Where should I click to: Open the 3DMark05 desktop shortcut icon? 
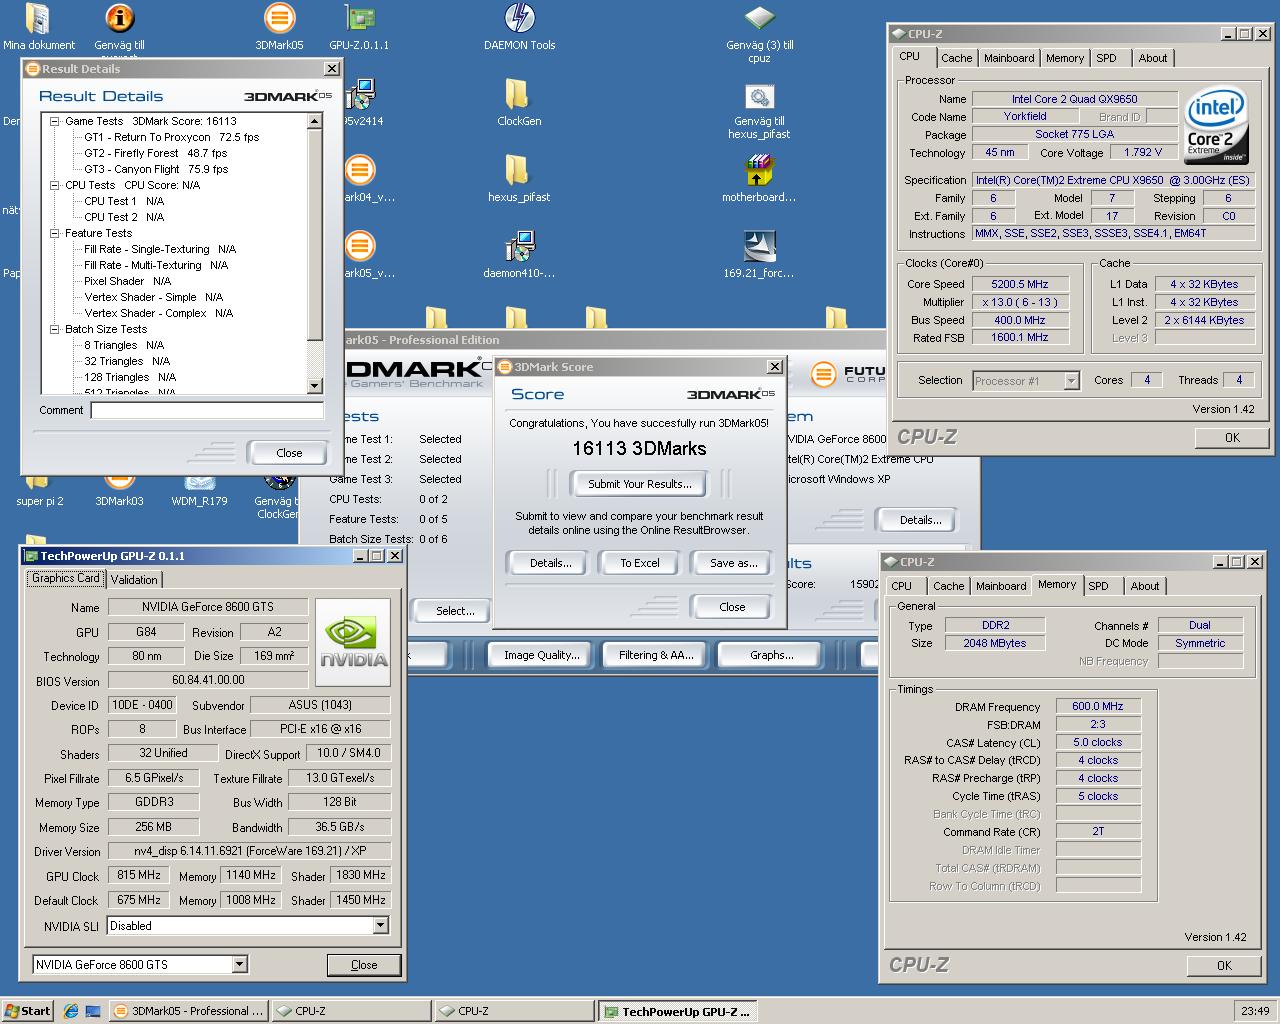tap(279, 19)
